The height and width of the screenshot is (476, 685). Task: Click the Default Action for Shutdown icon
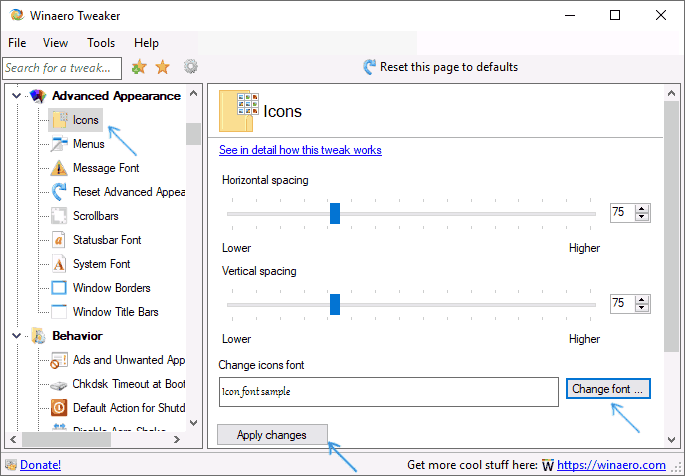point(59,408)
